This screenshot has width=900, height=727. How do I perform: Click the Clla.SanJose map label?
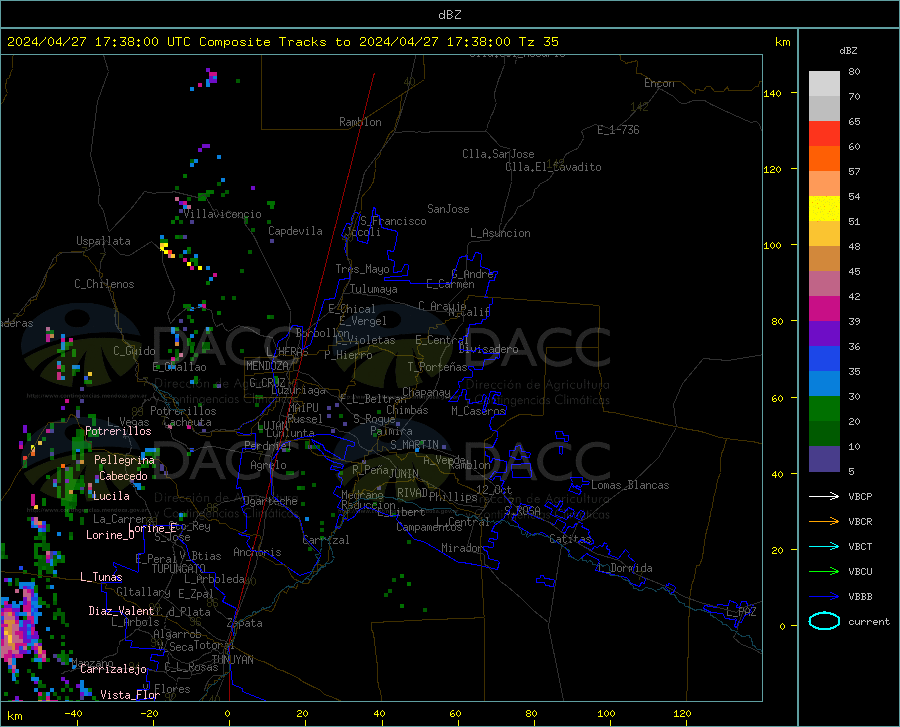pos(498,154)
